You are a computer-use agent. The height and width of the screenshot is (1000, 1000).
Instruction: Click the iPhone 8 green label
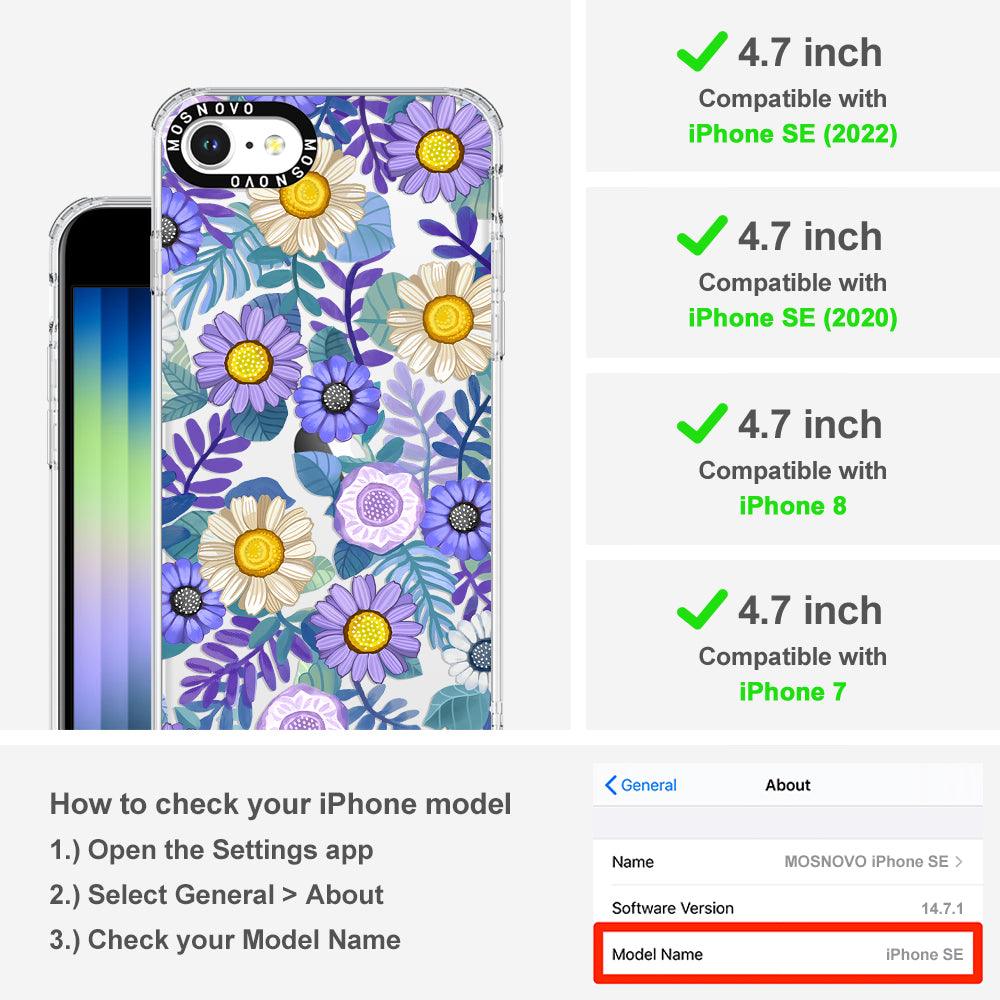tap(793, 506)
